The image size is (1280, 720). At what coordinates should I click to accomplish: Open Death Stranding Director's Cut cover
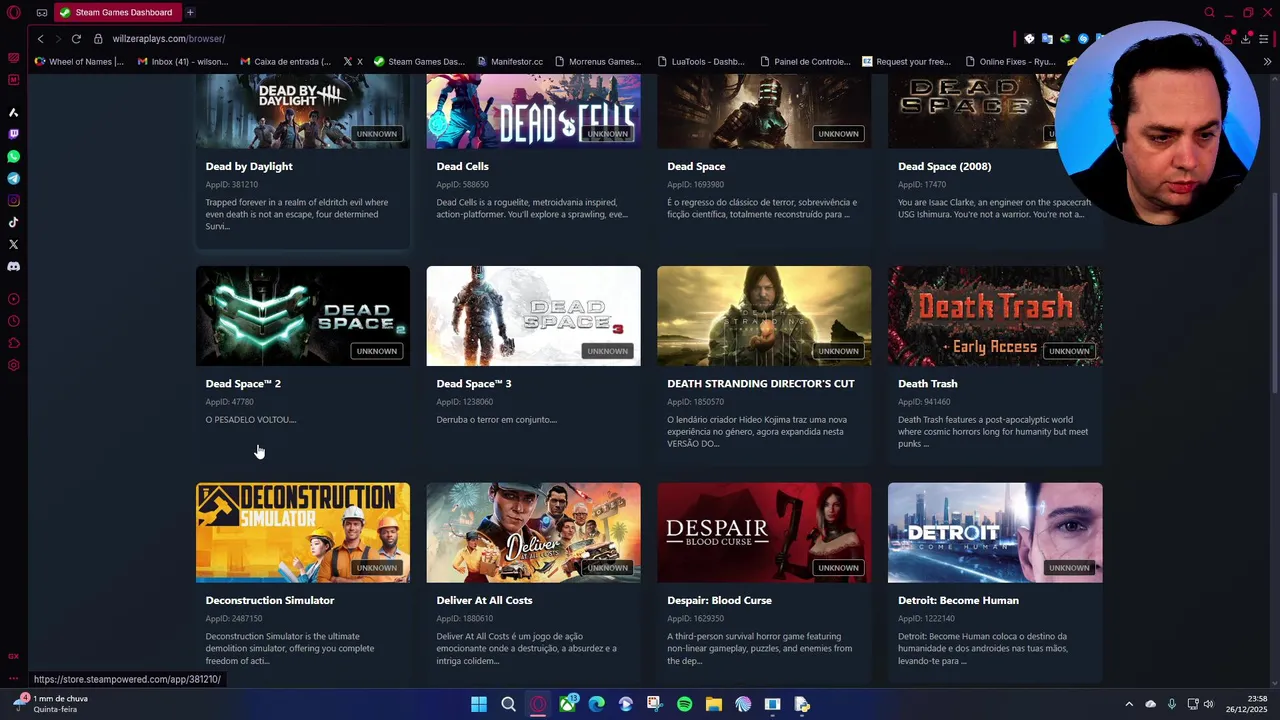[x=764, y=316]
